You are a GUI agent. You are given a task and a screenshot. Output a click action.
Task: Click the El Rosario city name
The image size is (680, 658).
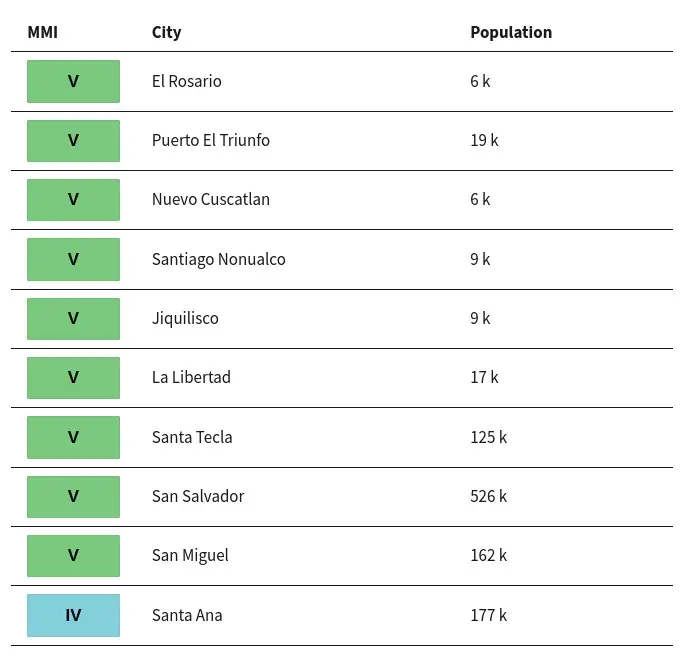[x=186, y=82]
